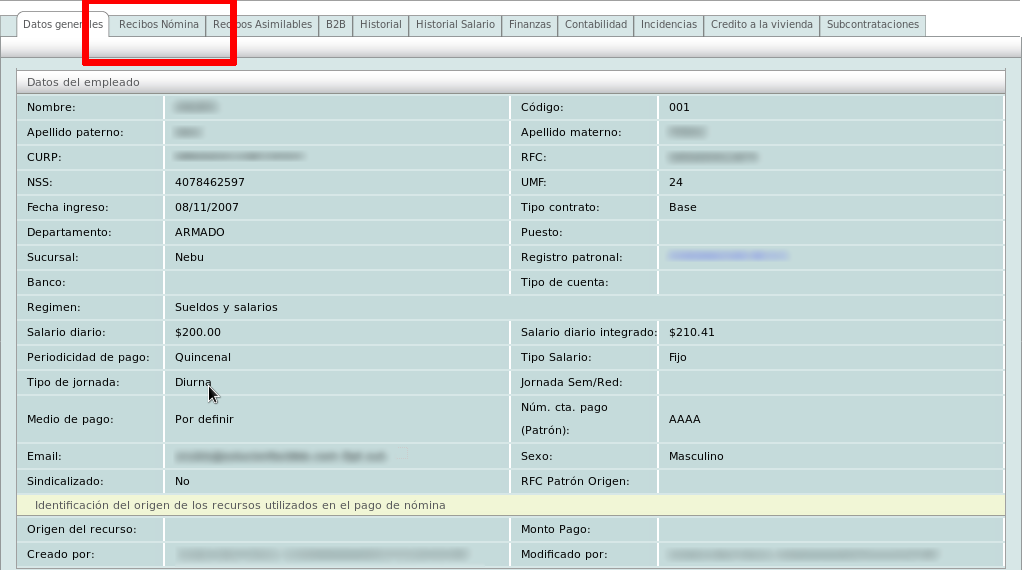Viewport: 1022px width, 570px height.
Task: Select the Subcontrataciones tab
Action: coord(872,25)
